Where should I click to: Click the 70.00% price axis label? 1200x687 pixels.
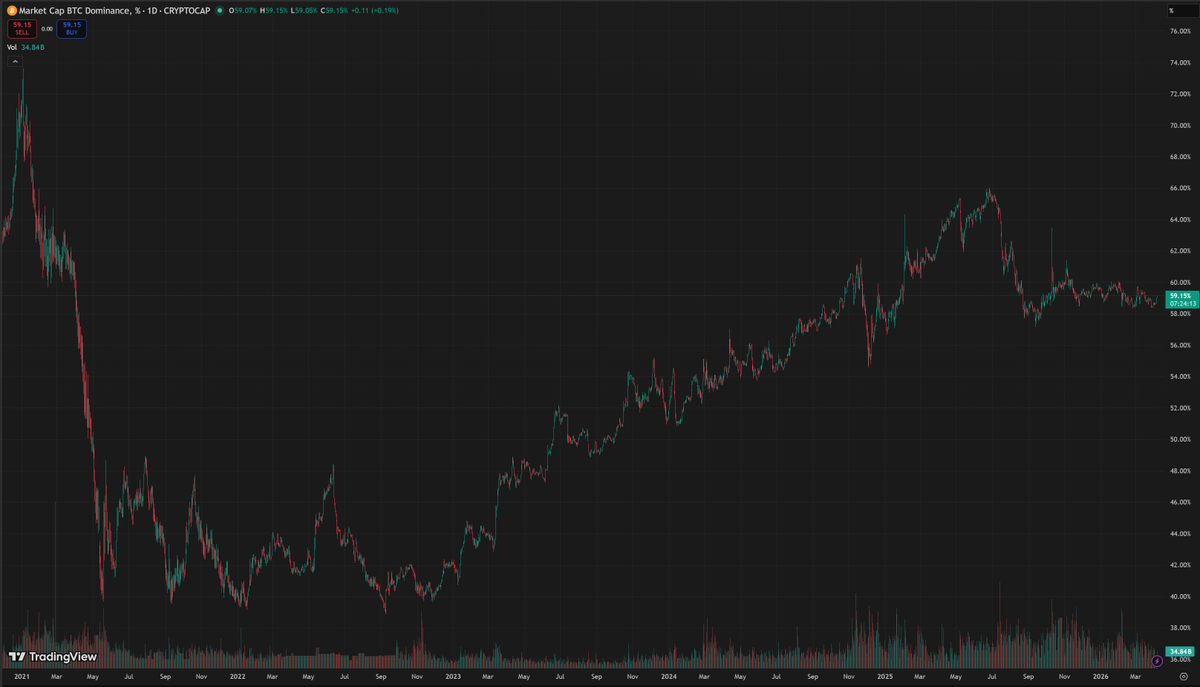[1180, 126]
